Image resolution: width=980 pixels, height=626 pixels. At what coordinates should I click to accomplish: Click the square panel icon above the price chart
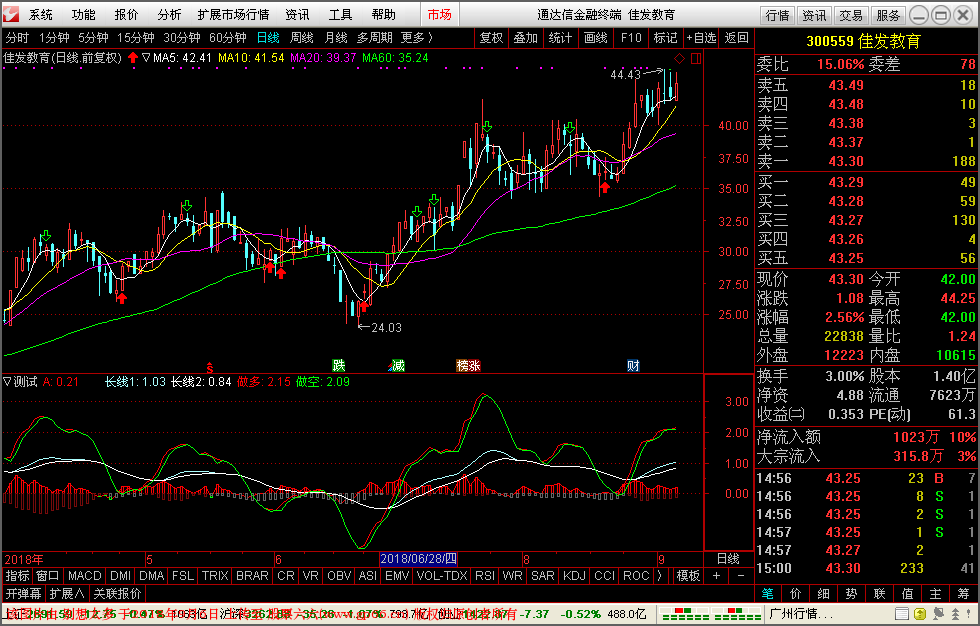(x=696, y=58)
